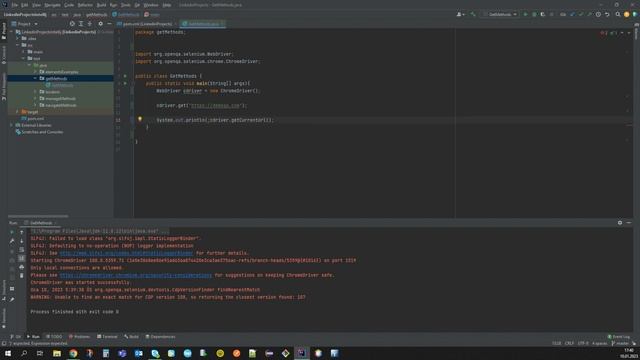Open the user account icon in toolbar
Image resolution: width=640 pixels, height=360 pixels.
click(x=460, y=14)
